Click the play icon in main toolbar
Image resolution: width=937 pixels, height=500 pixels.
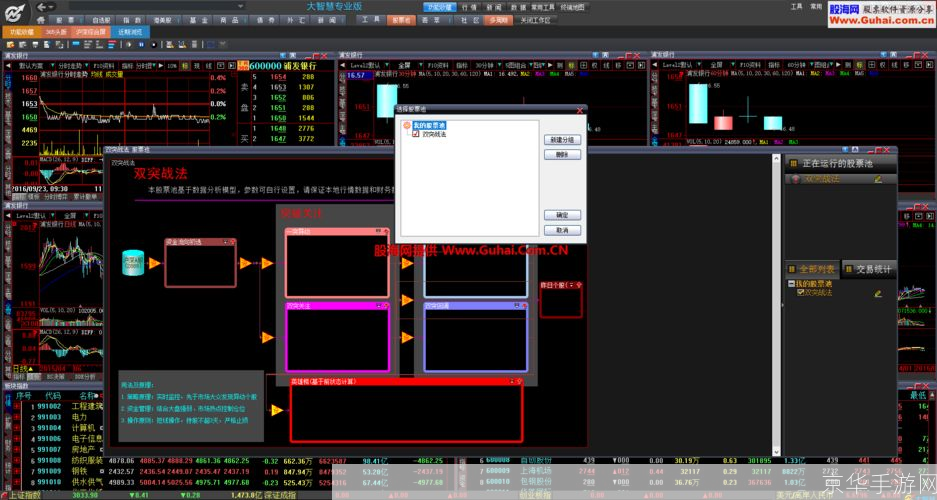pos(129,44)
